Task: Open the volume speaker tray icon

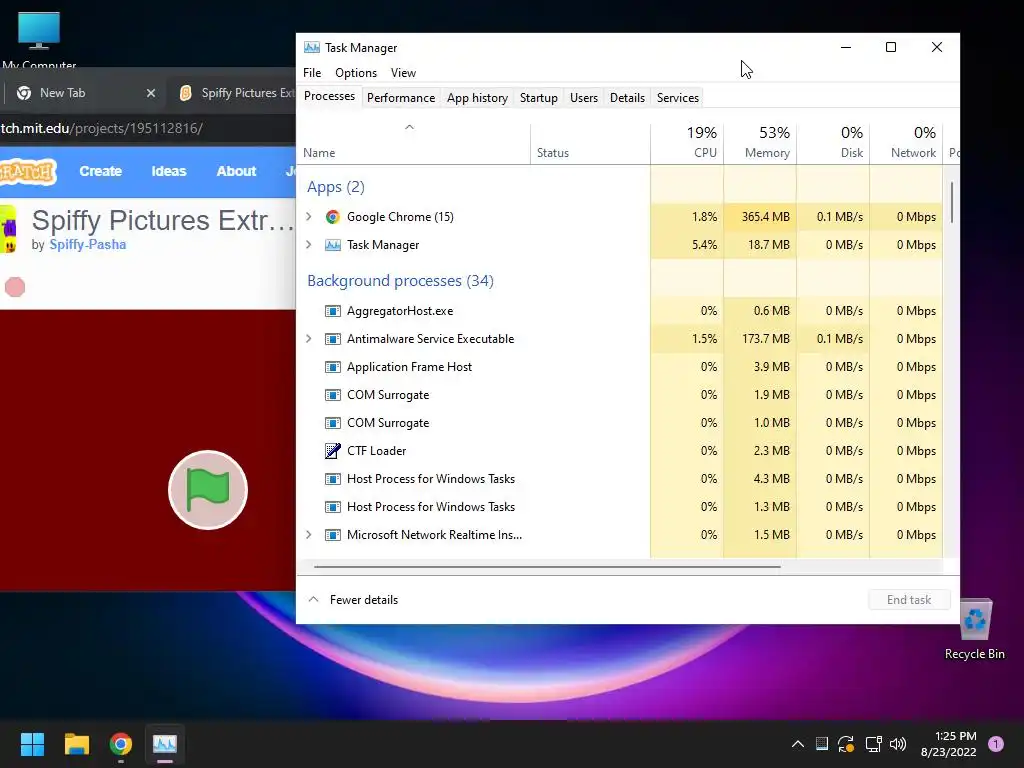Action: click(898, 744)
